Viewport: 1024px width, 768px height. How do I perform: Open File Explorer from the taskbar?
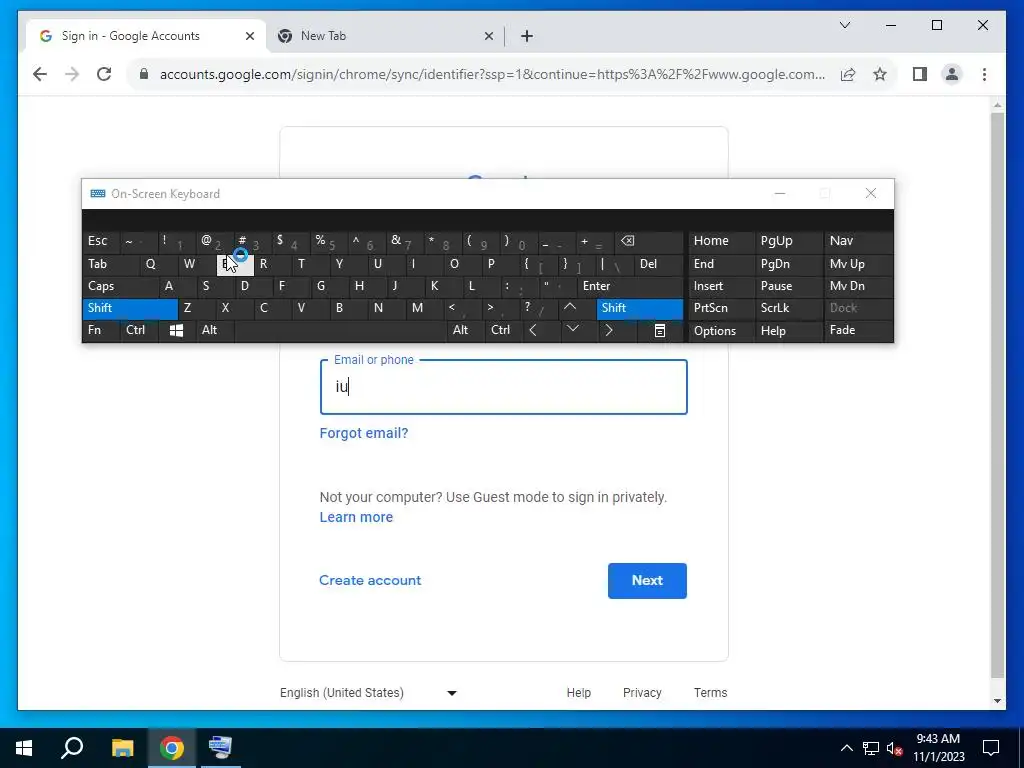click(122, 747)
